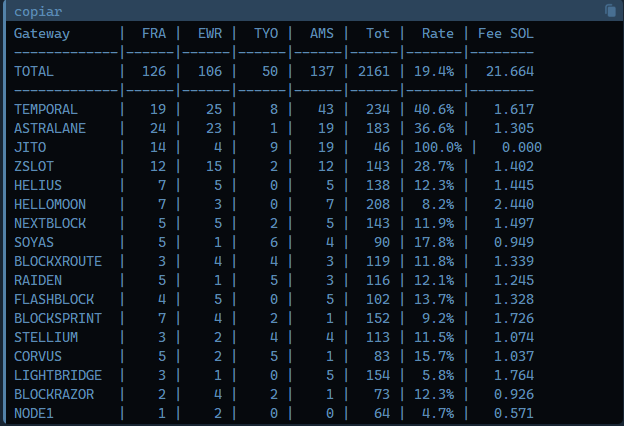The width and height of the screenshot is (624, 426).
Task: Click NEXTBLOCK's rate 11.9%
Action: pyautogui.click(x=434, y=223)
